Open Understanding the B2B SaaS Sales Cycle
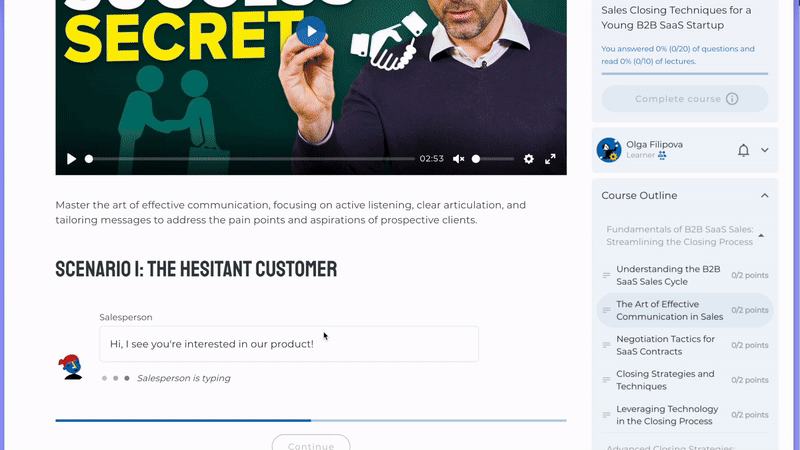Screen dimensions: 800x450 pyautogui.click(x=685, y=276)
